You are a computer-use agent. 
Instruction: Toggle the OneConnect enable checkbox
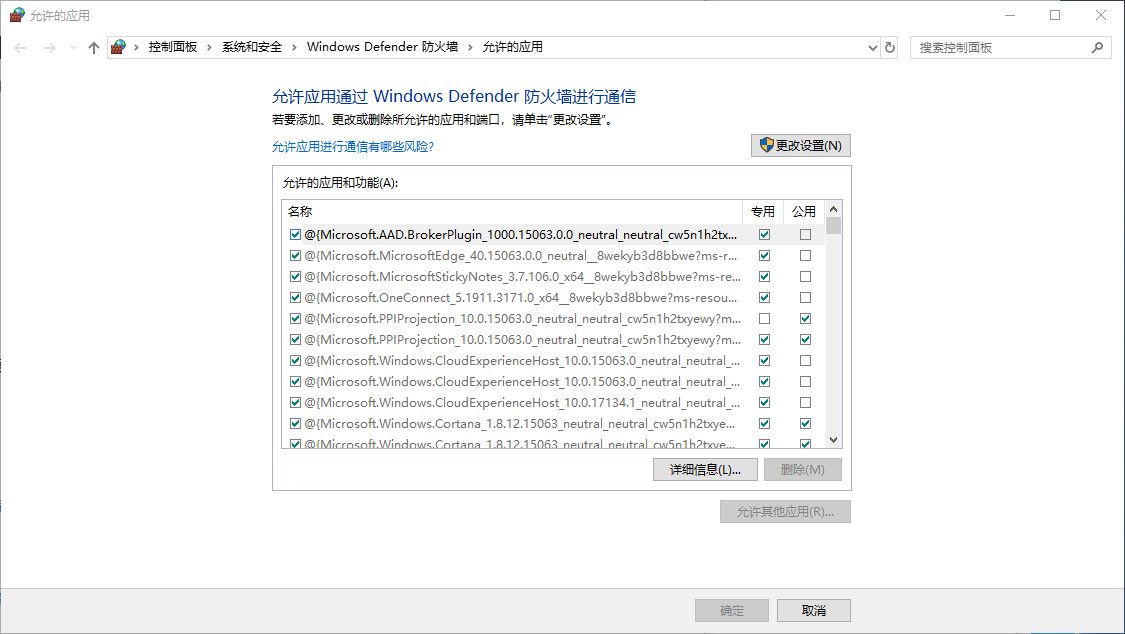295,297
